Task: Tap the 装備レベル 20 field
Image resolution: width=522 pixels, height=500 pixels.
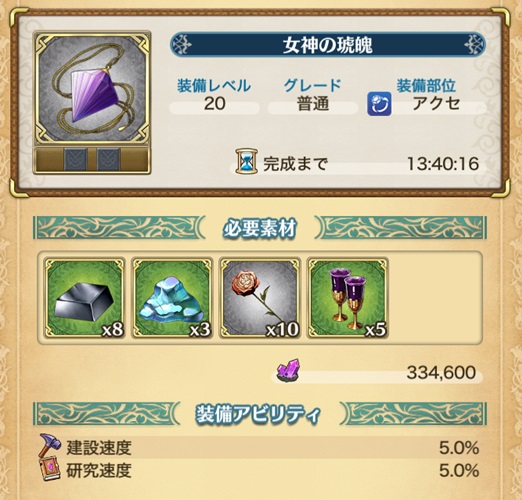Action: pyautogui.click(x=214, y=95)
